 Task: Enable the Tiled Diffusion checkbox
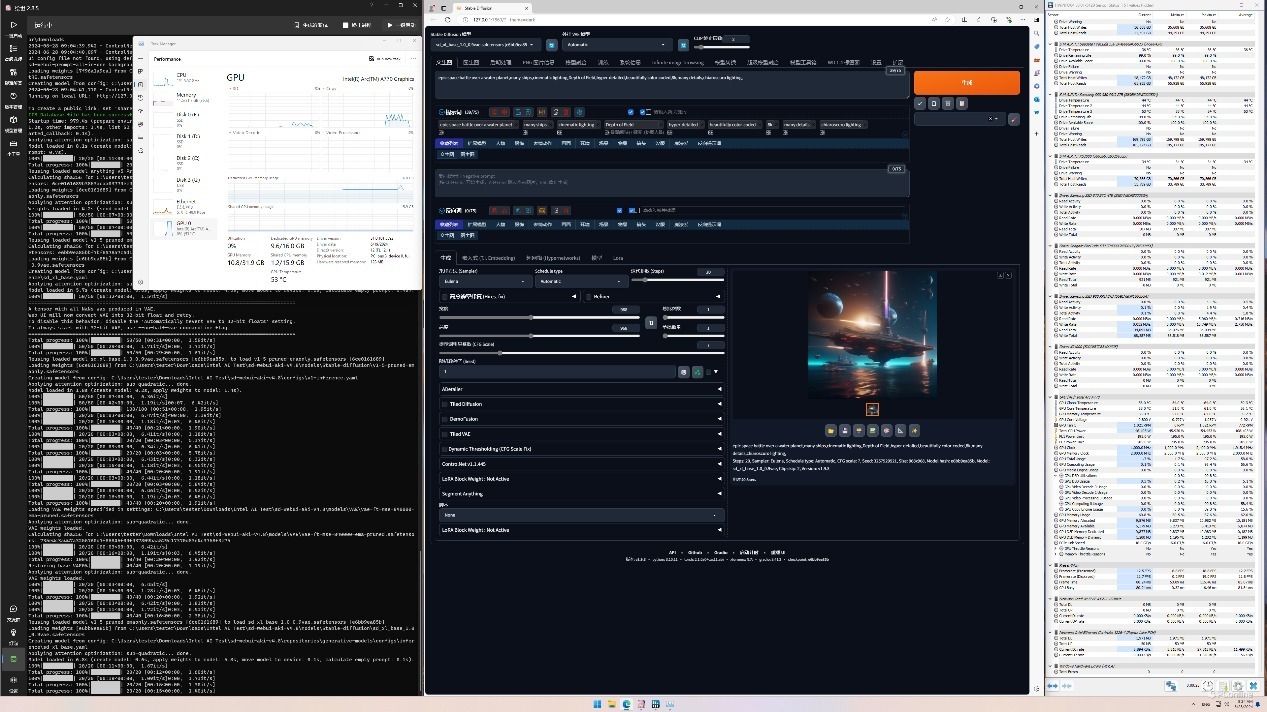(445, 404)
